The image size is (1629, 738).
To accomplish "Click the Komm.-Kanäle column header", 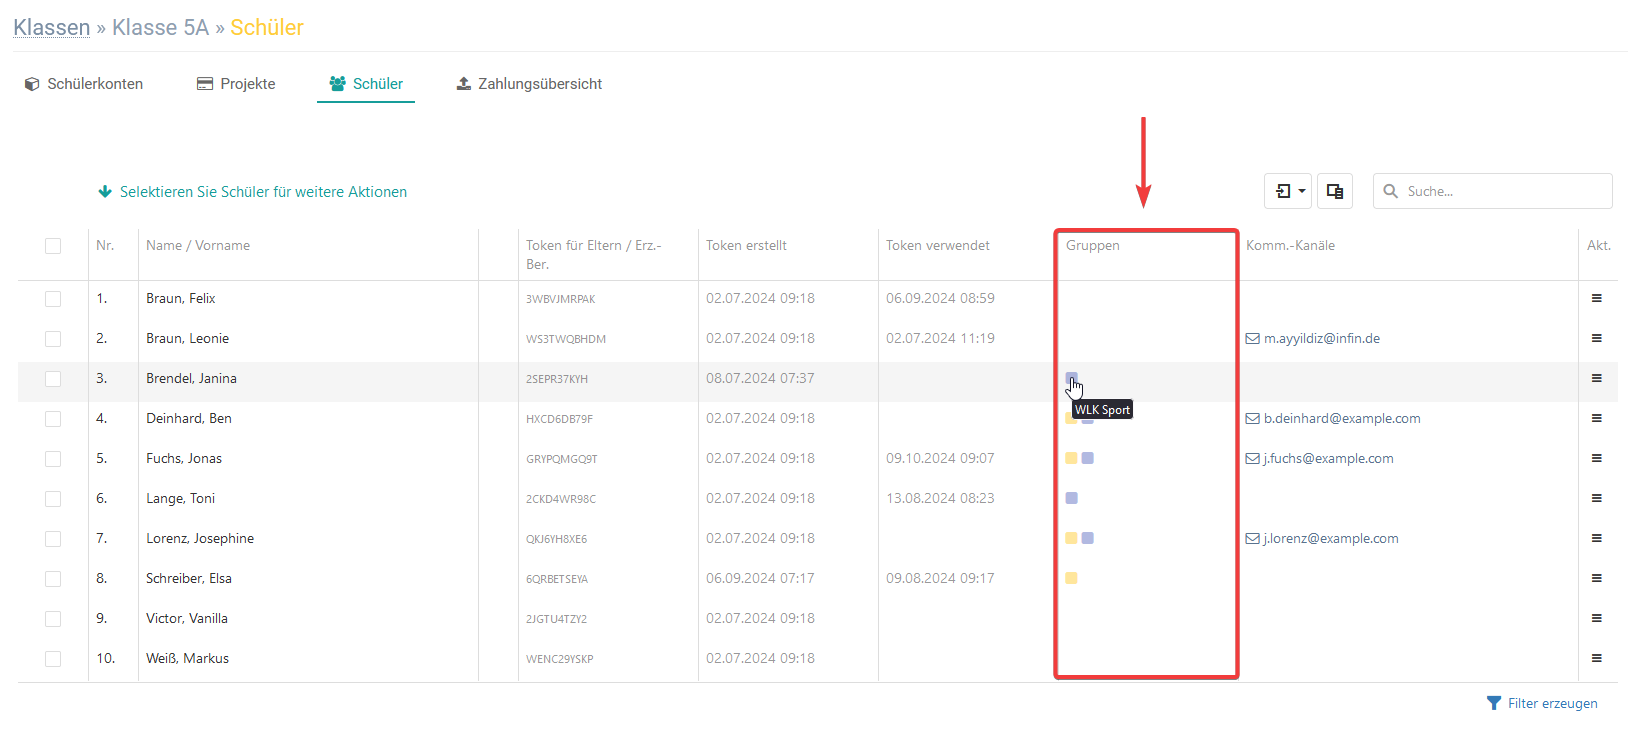I will [x=1290, y=245].
